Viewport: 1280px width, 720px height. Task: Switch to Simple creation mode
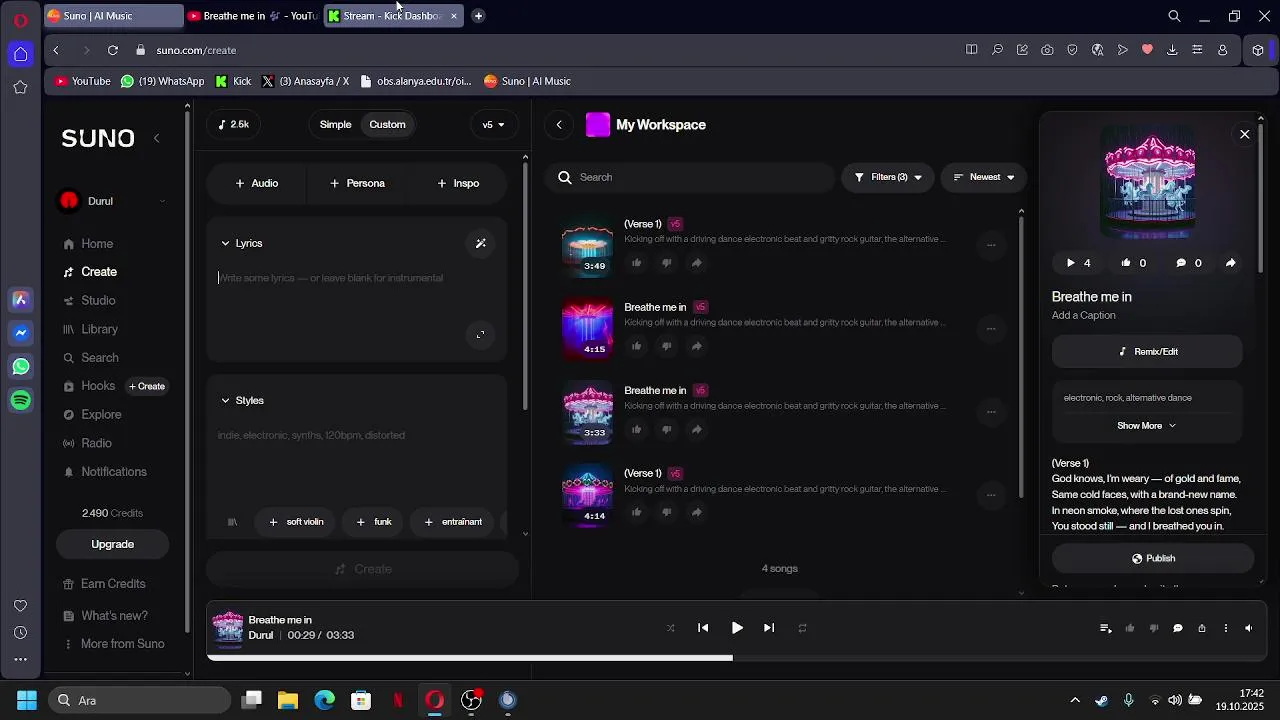335,125
